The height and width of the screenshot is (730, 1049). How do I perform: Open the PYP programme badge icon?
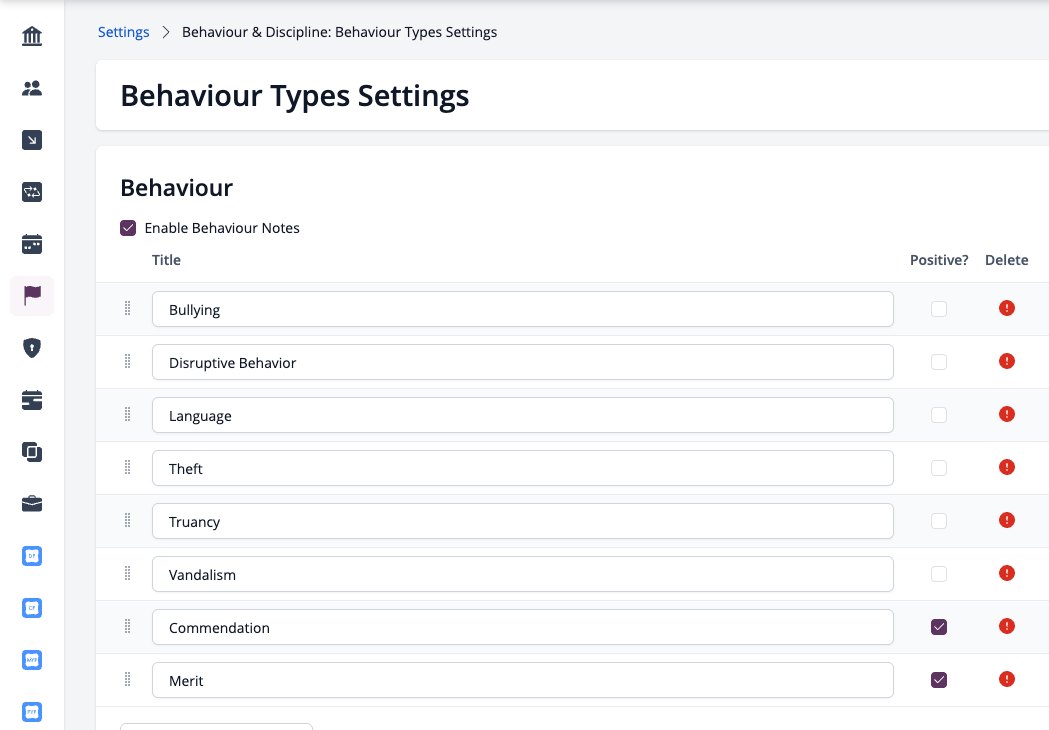32,712
